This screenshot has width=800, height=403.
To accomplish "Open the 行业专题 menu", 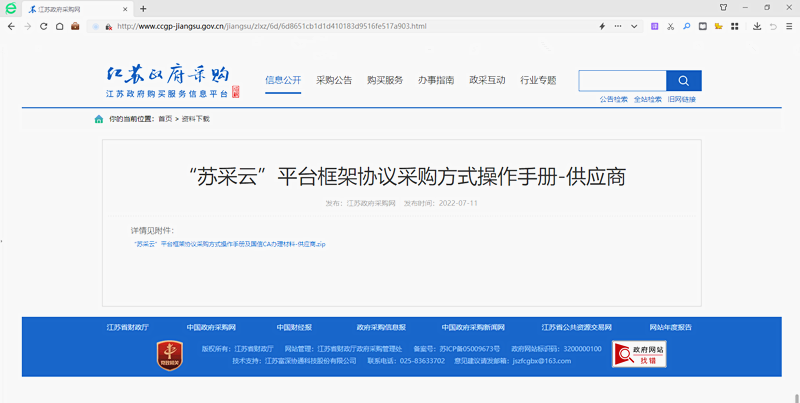I will pos(538,80).
